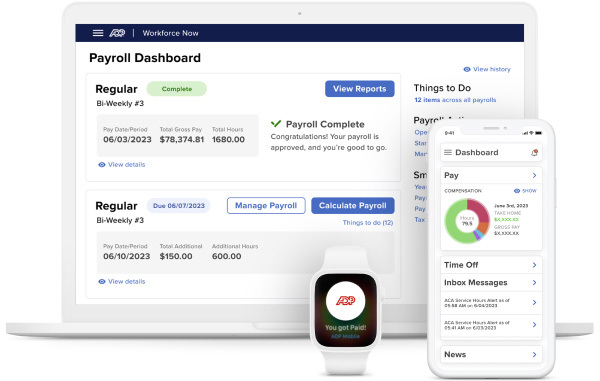Click the Things to Do heading

(x=442, y=88)
